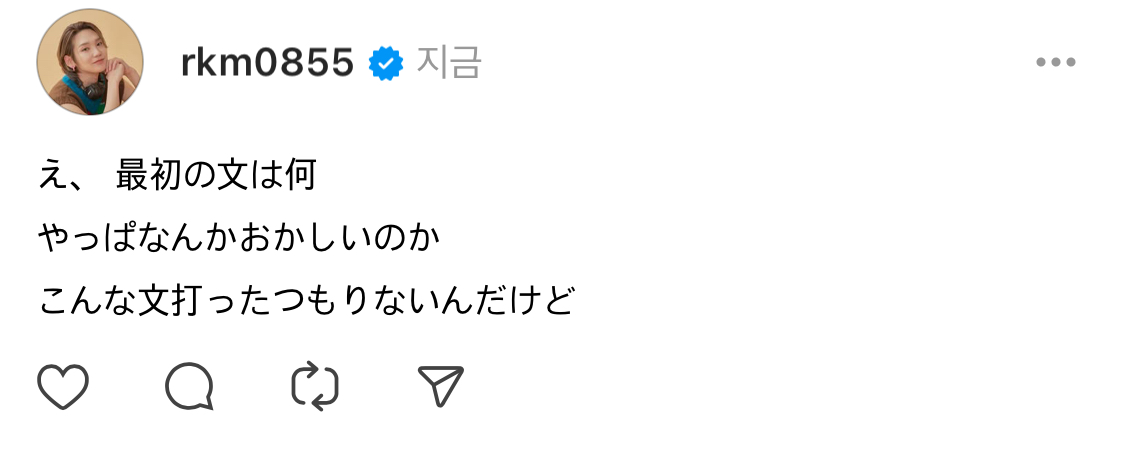The width and height of the screenshot is (1125, 463).
Task: Click the word やっぱ starting the second line
Action: [88, 238]
